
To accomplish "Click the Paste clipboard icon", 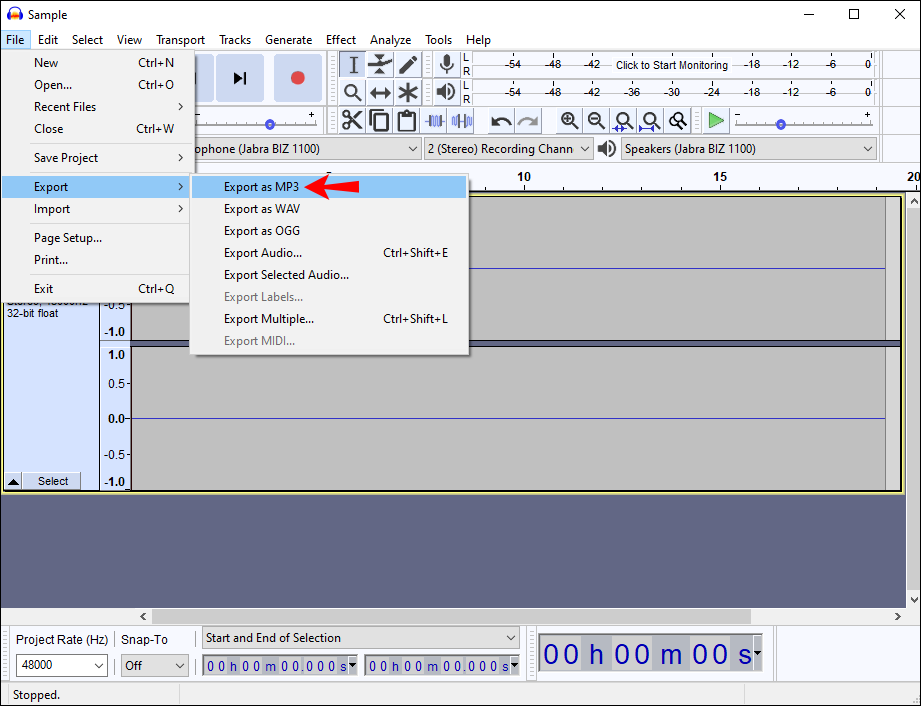I will 406,121.
